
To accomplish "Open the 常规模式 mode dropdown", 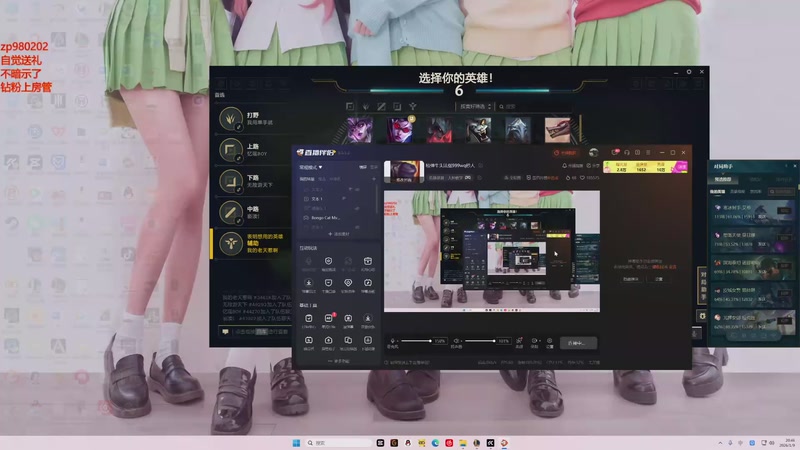I will pos(311,167).
